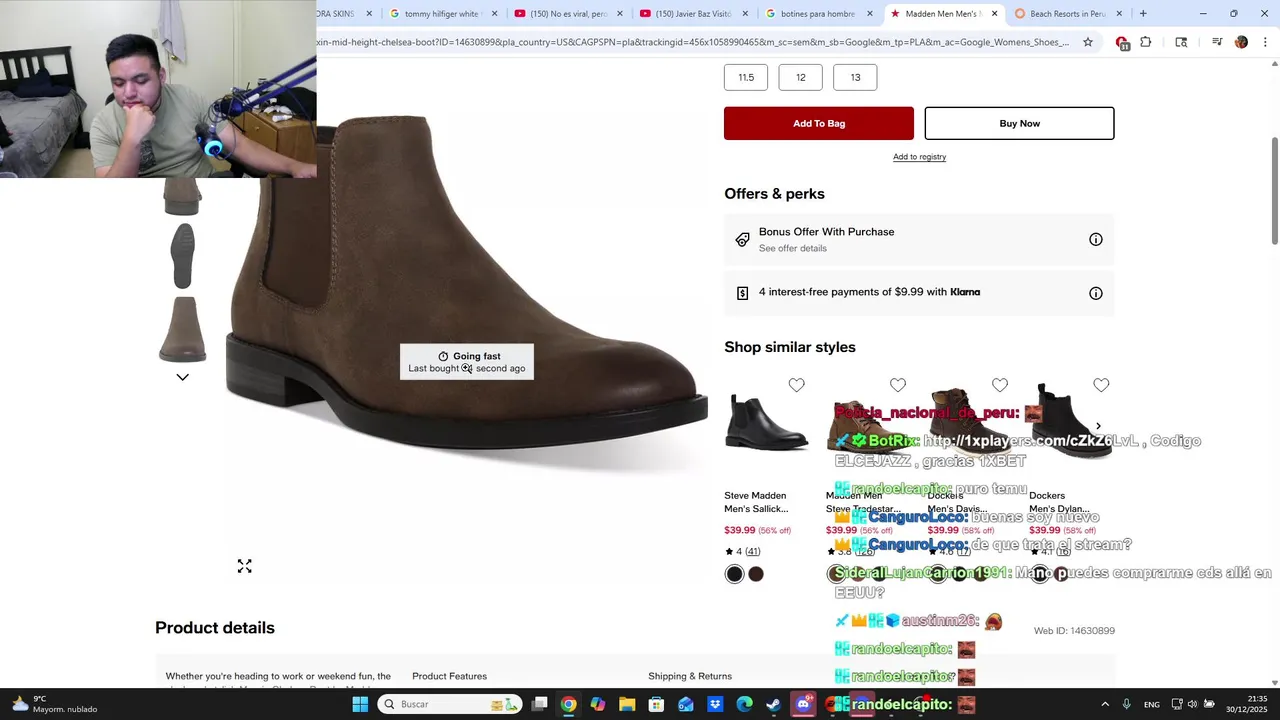The width and height of the screenshot is (1280, 720).
Task: Bookmark this page with the star icon
Action: [1088, 42]
